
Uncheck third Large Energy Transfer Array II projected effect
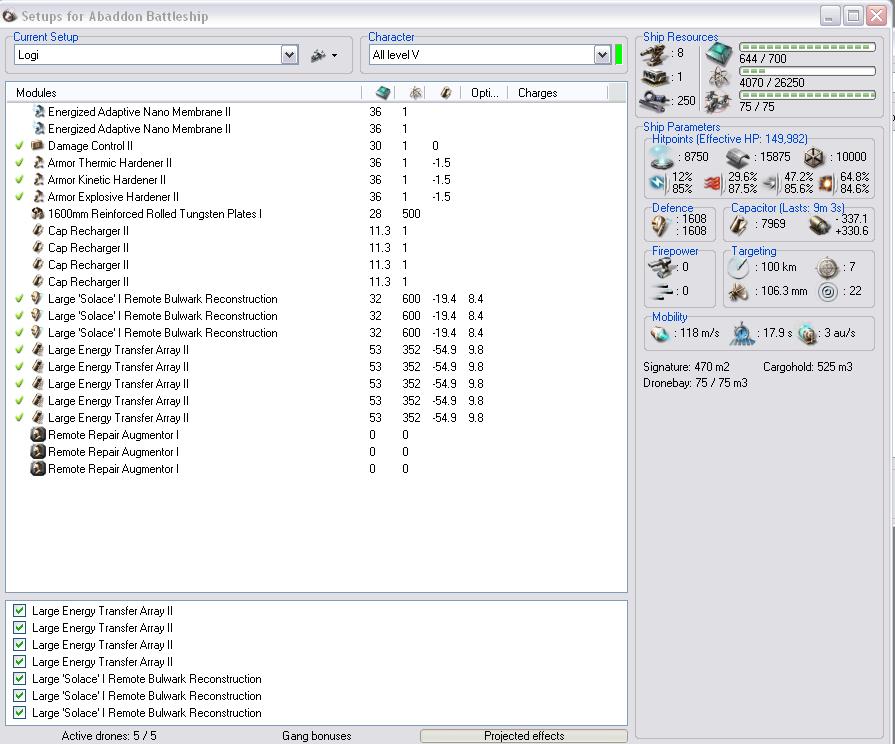pyautogui.click(x=19, y=645)
